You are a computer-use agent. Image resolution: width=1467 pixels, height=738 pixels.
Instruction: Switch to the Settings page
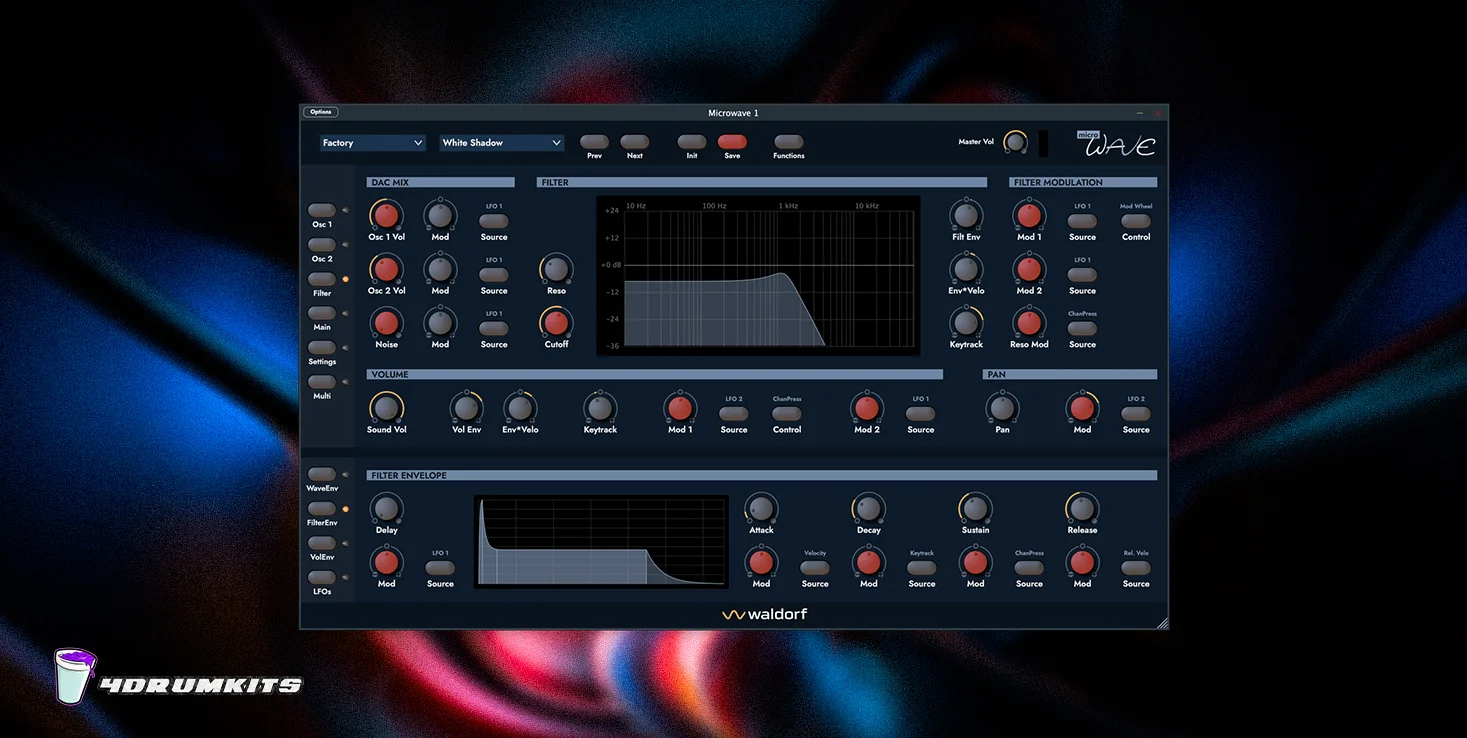click(x=322, y=348)
